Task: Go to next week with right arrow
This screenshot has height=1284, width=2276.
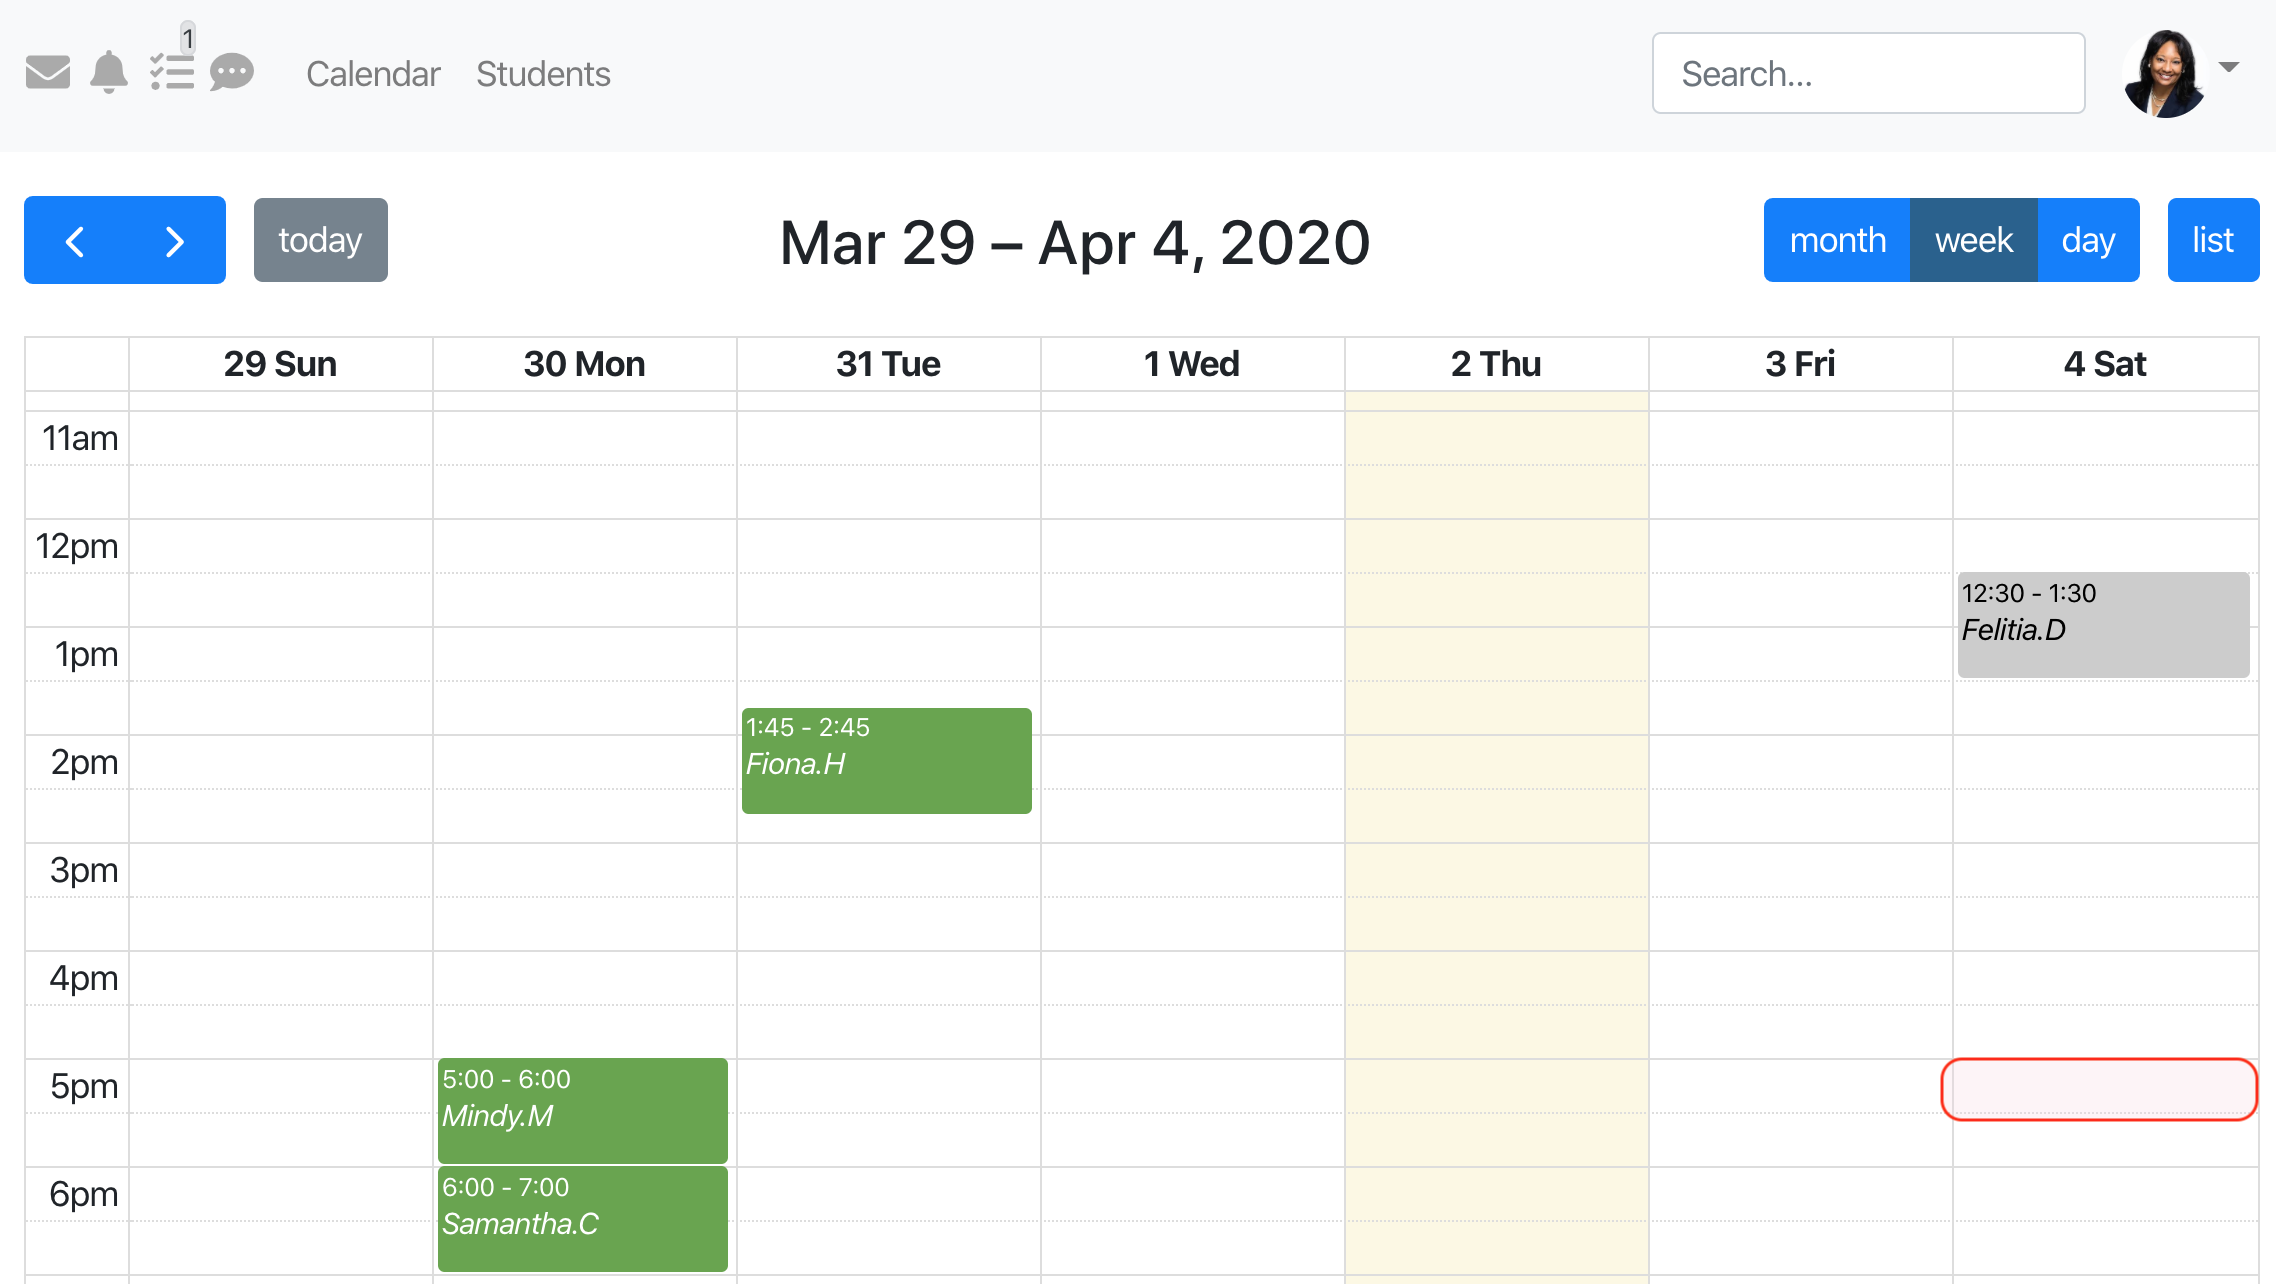Action: click(175, 241)
